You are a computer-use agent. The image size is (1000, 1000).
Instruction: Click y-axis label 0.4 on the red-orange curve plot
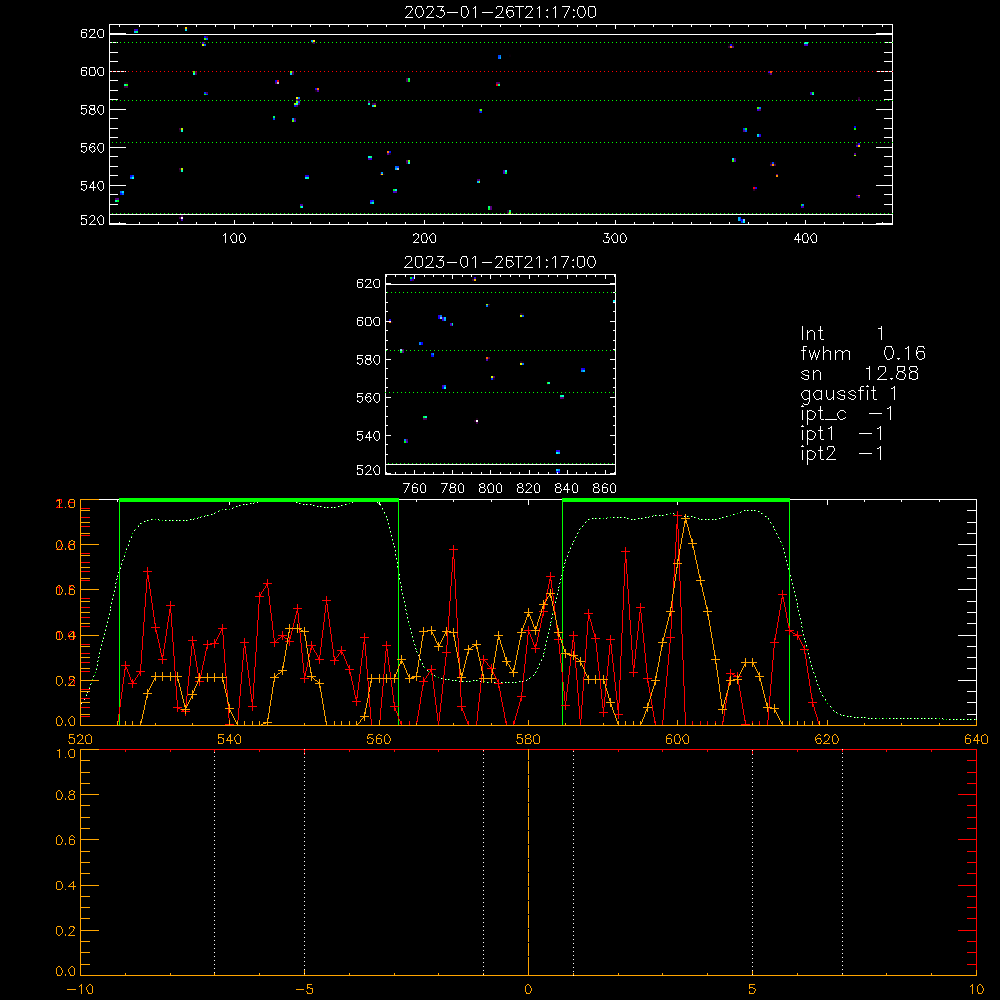tap(66, 636)
